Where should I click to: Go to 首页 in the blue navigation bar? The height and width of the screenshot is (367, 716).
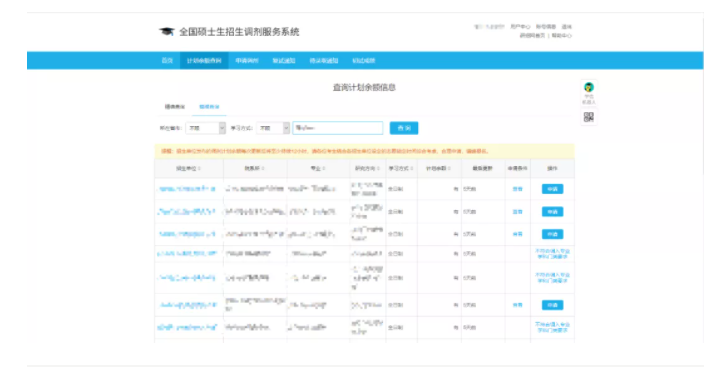[168, 61]
